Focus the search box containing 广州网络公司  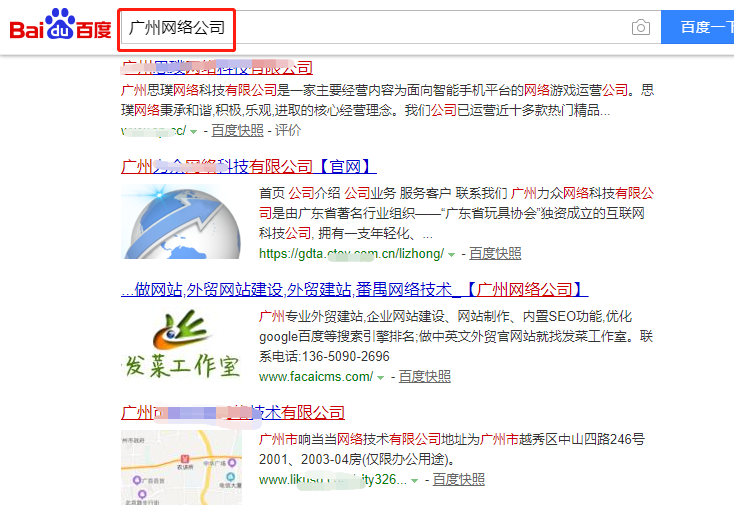(x=389, y=27)
